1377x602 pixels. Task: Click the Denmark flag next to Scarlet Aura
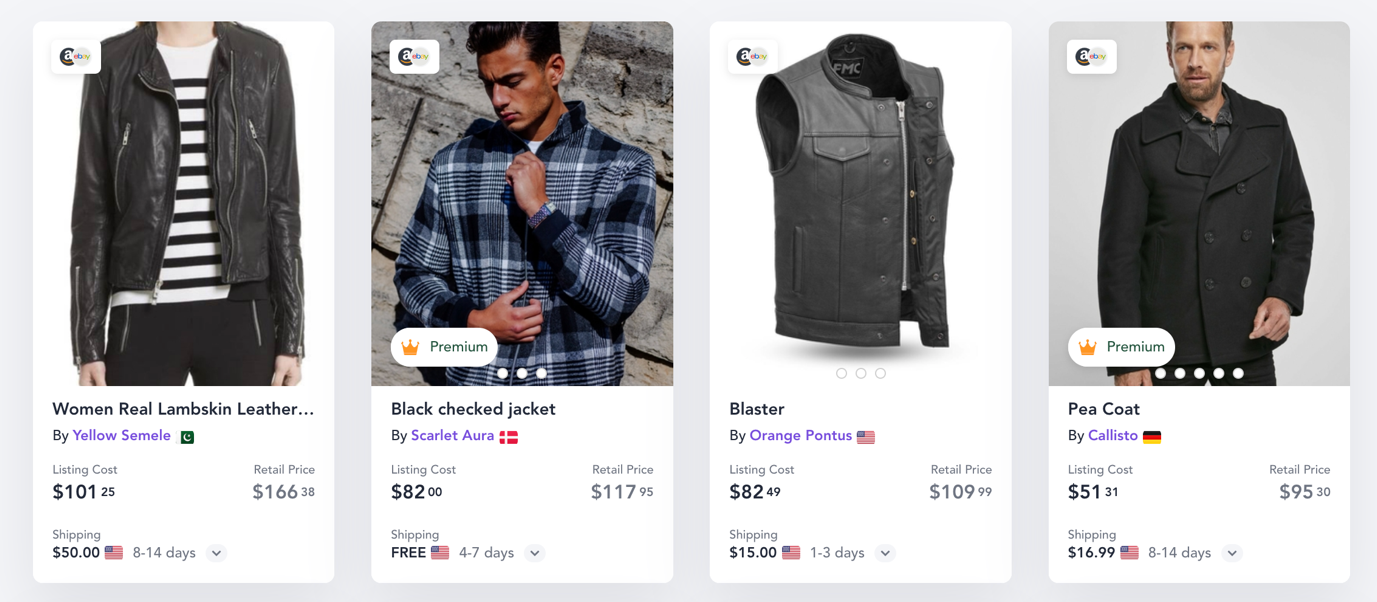[509, 436]
